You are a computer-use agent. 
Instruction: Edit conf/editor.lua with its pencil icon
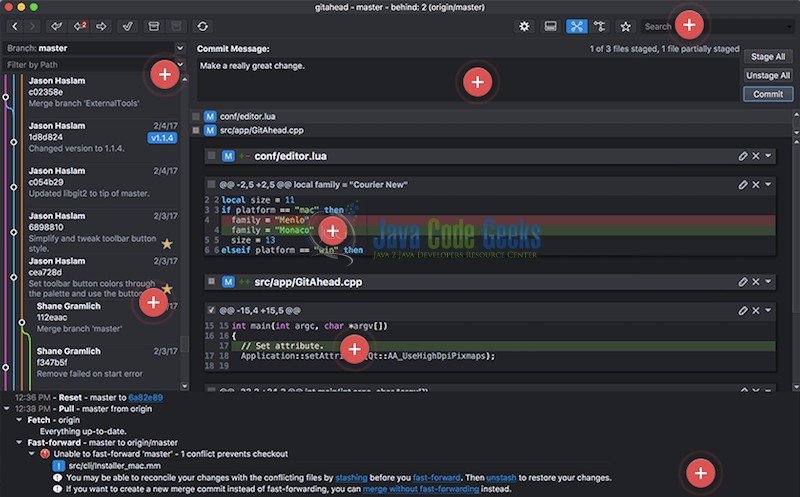[743, 156]
